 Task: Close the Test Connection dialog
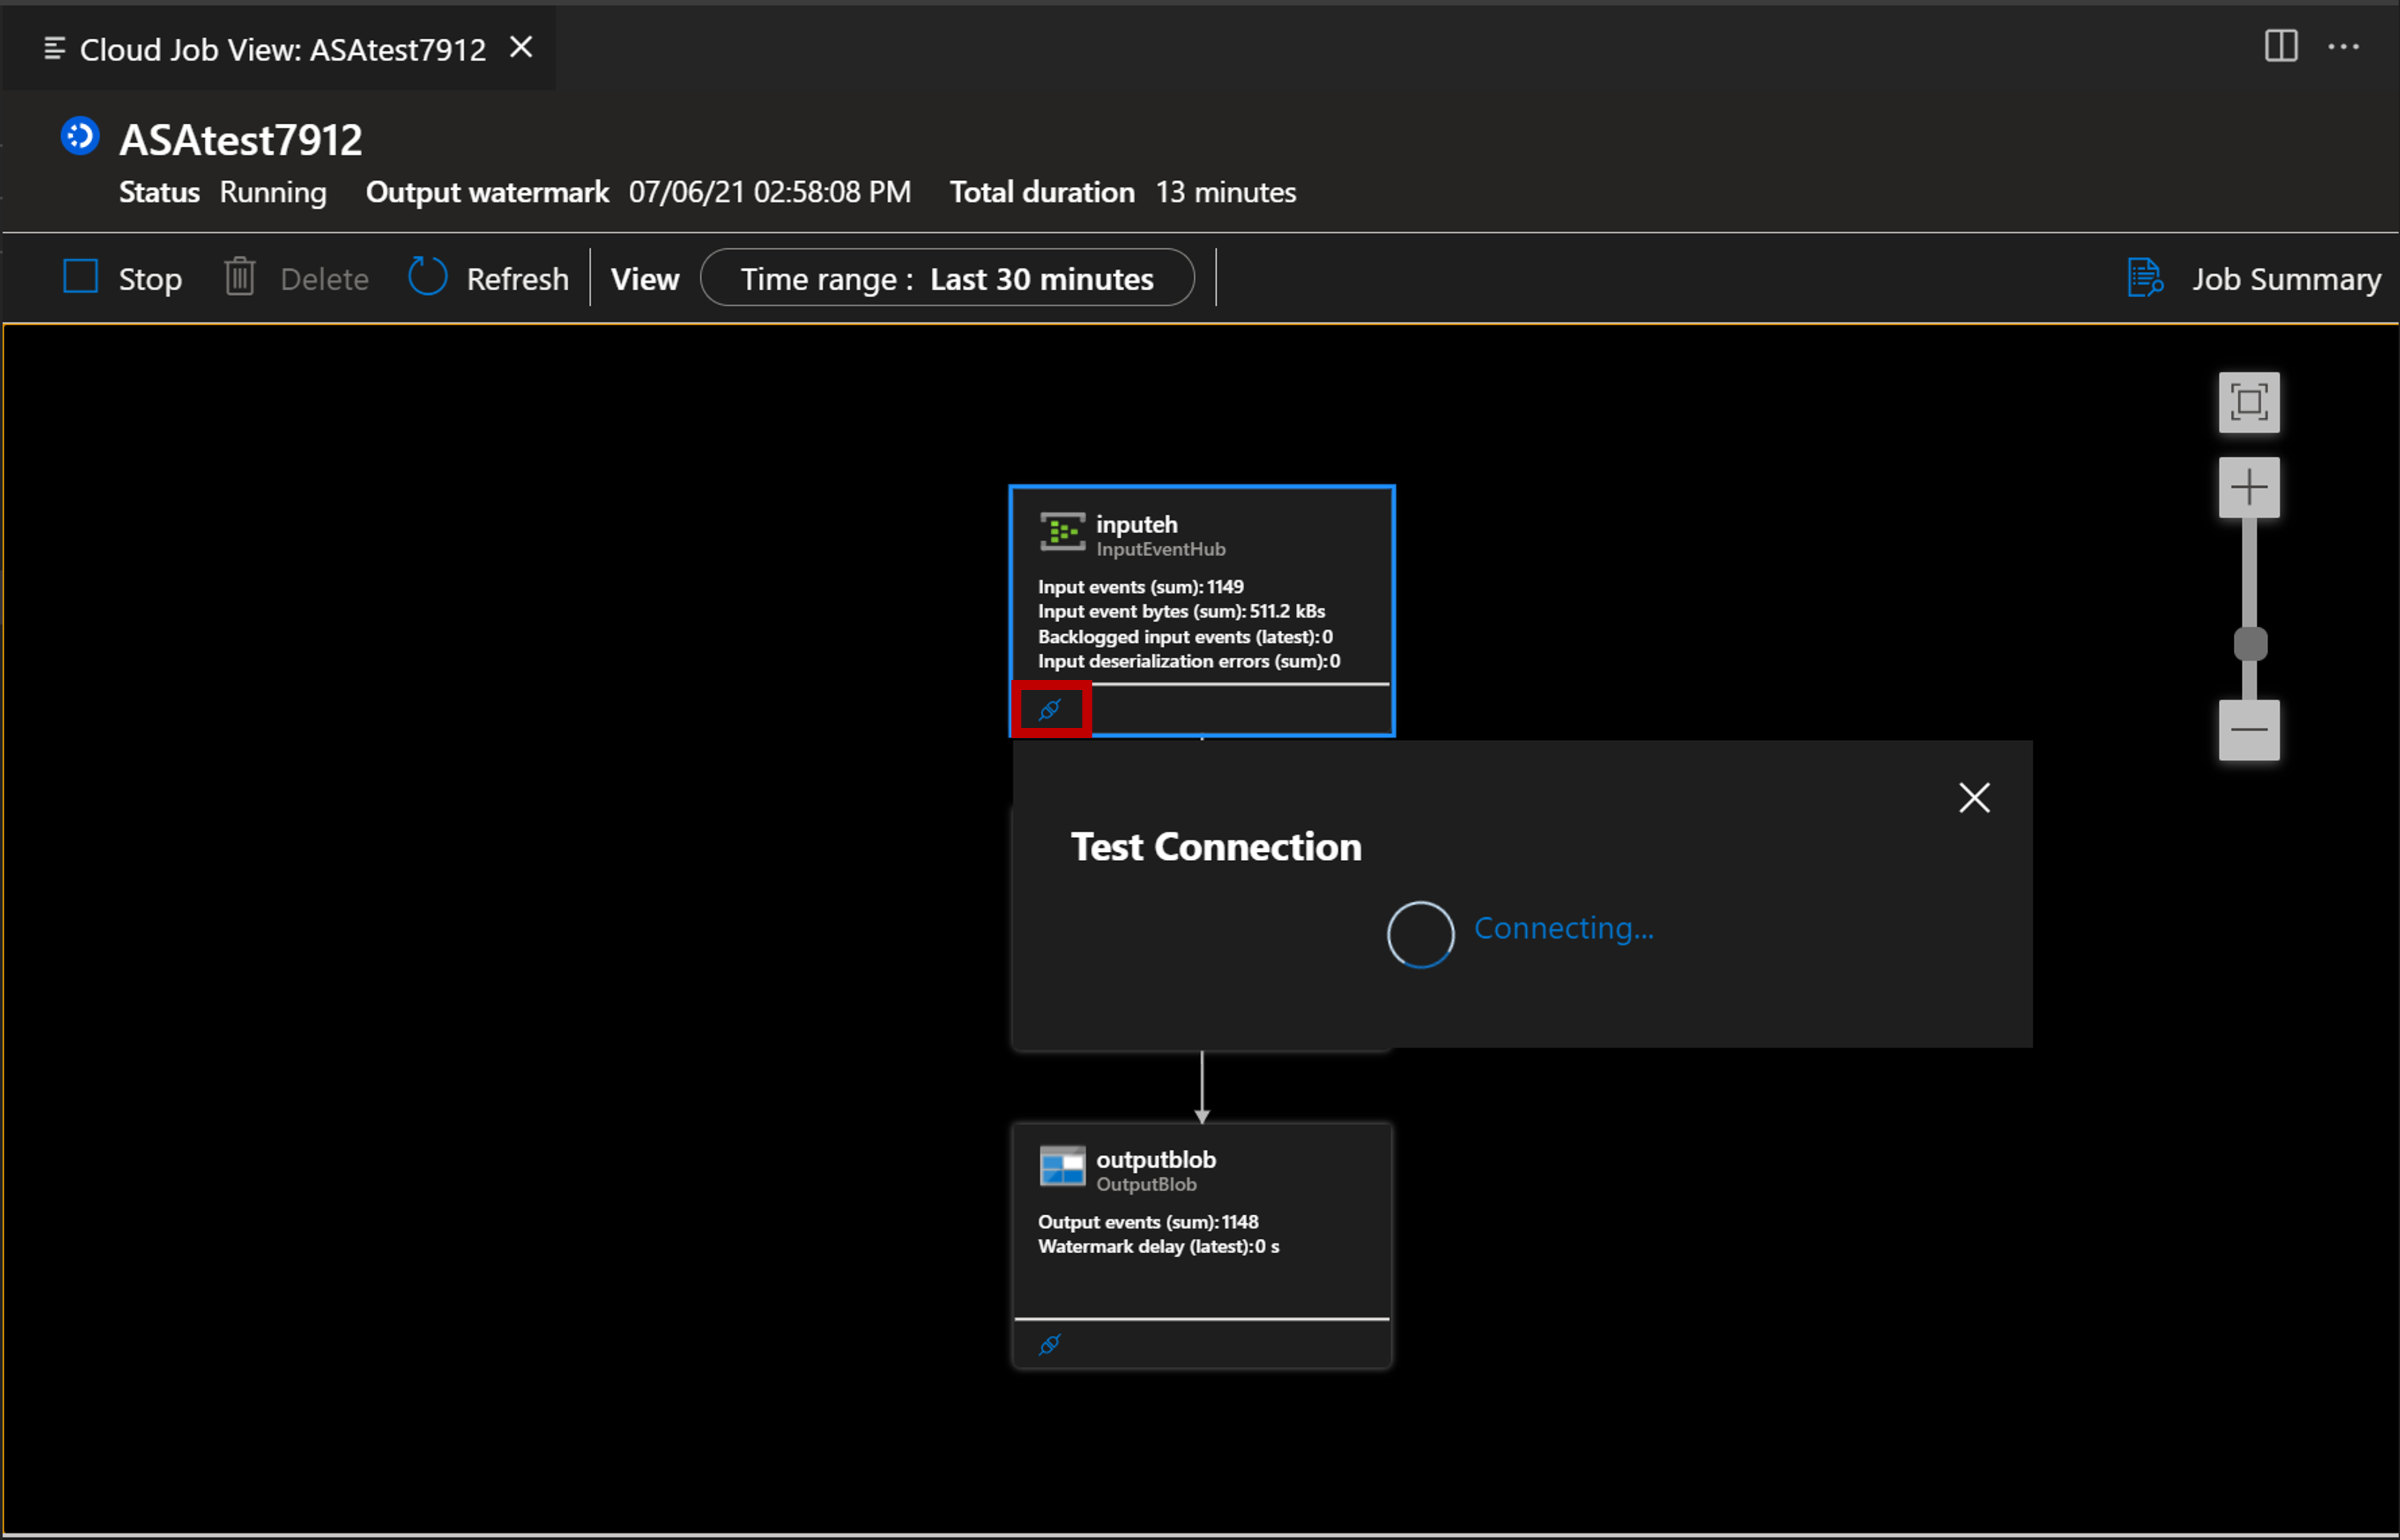1973,797
